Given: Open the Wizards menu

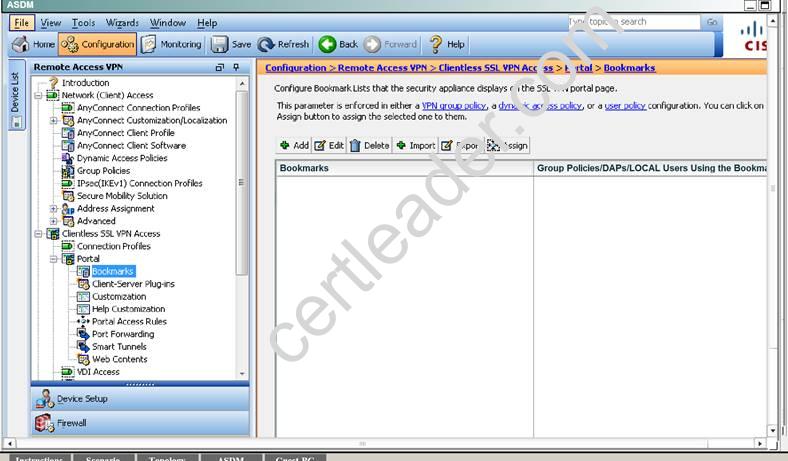Looking at the screenshot, I should coord(122,23).
